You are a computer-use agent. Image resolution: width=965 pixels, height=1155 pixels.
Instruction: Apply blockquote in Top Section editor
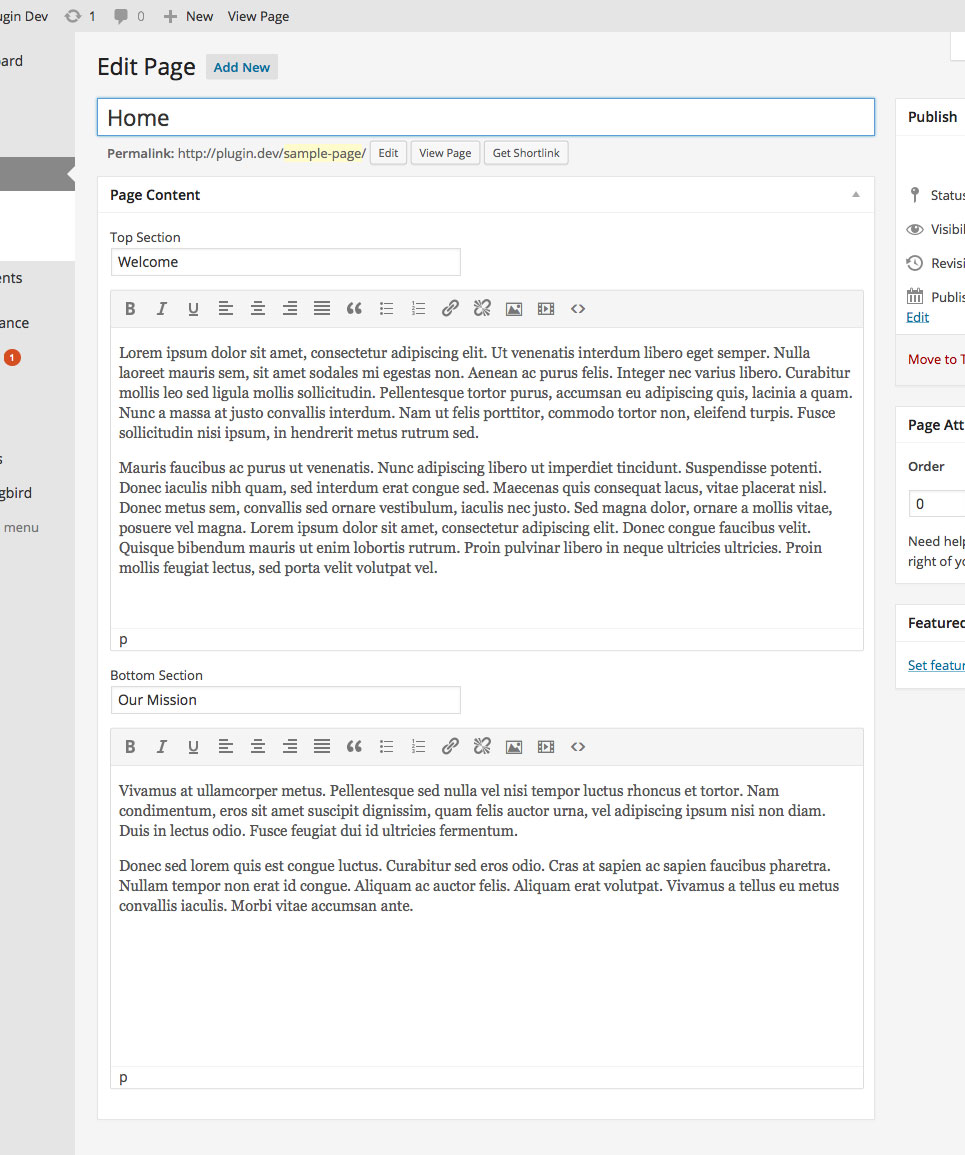point(354,309)
